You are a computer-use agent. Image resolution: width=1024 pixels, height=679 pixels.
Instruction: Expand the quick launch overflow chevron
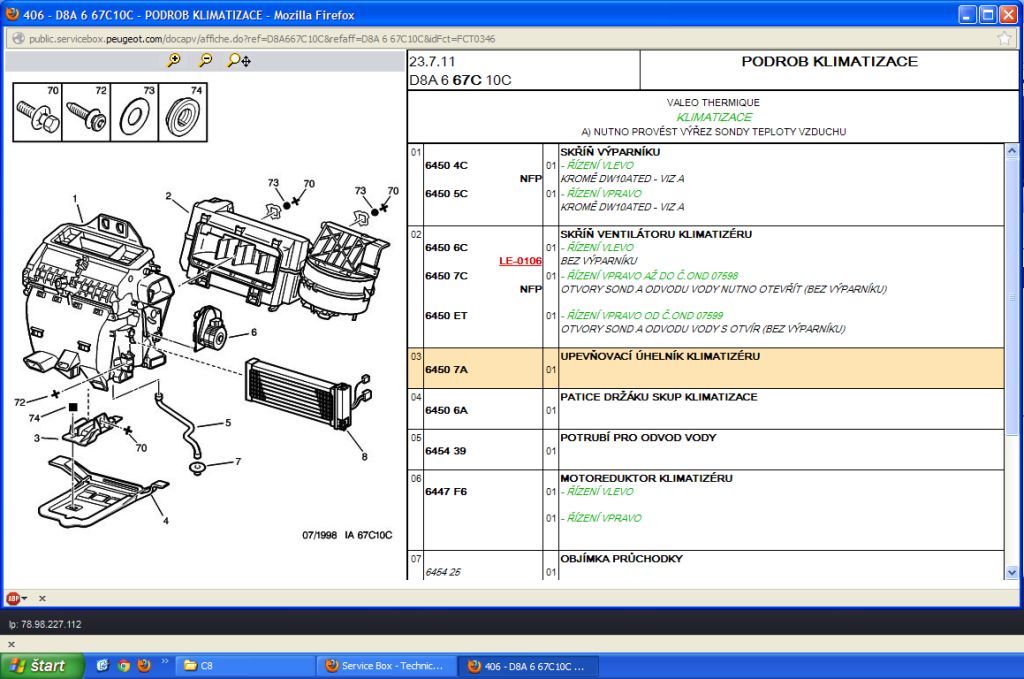[165, 661]
